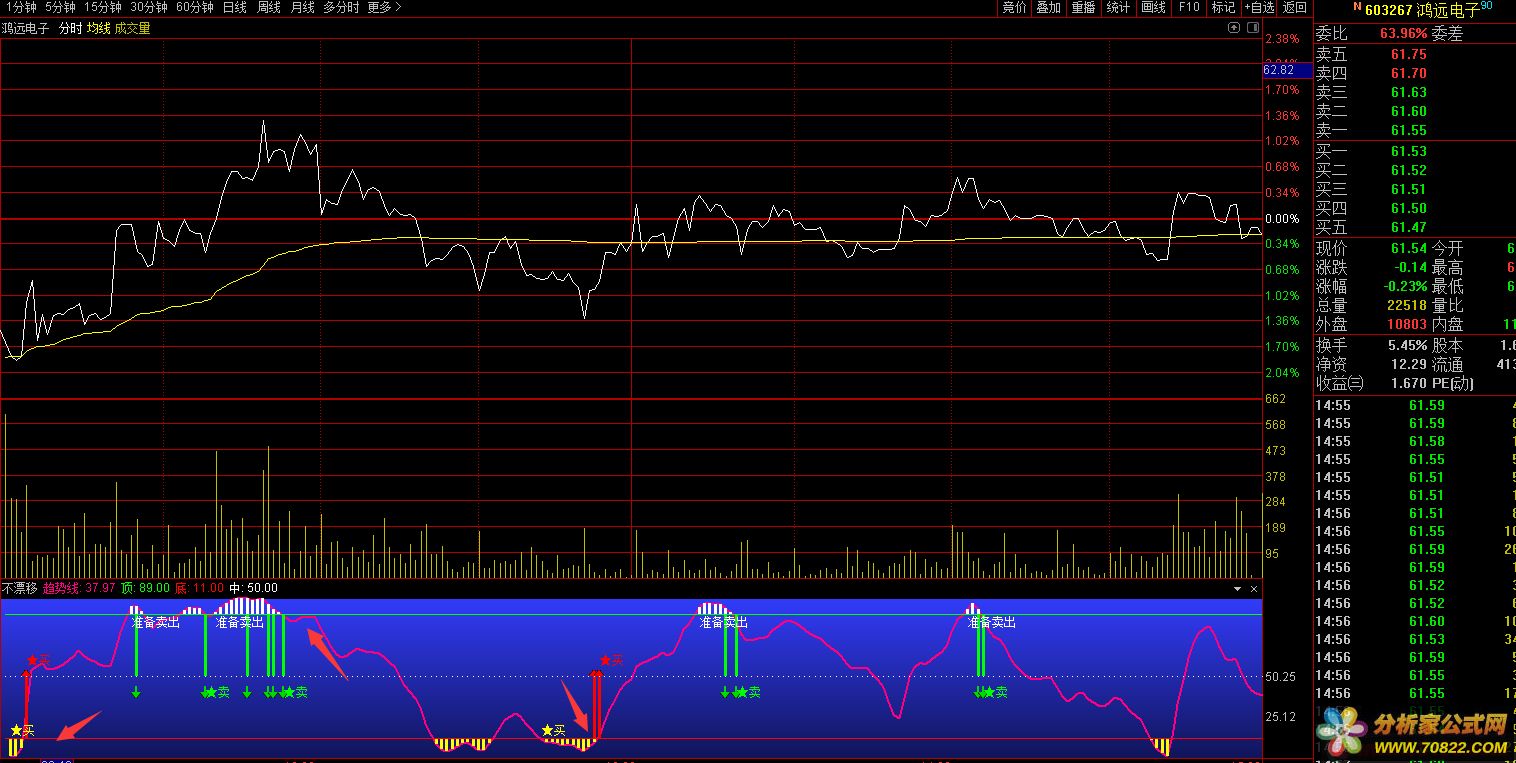Click the red N badge beside stock code
This screenshot has height=763, width=1516.
[x=1357, y=7]
